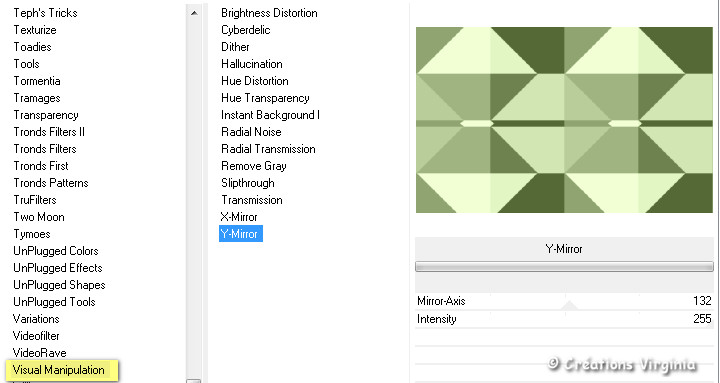Select VideoRave category

point(39,353)
